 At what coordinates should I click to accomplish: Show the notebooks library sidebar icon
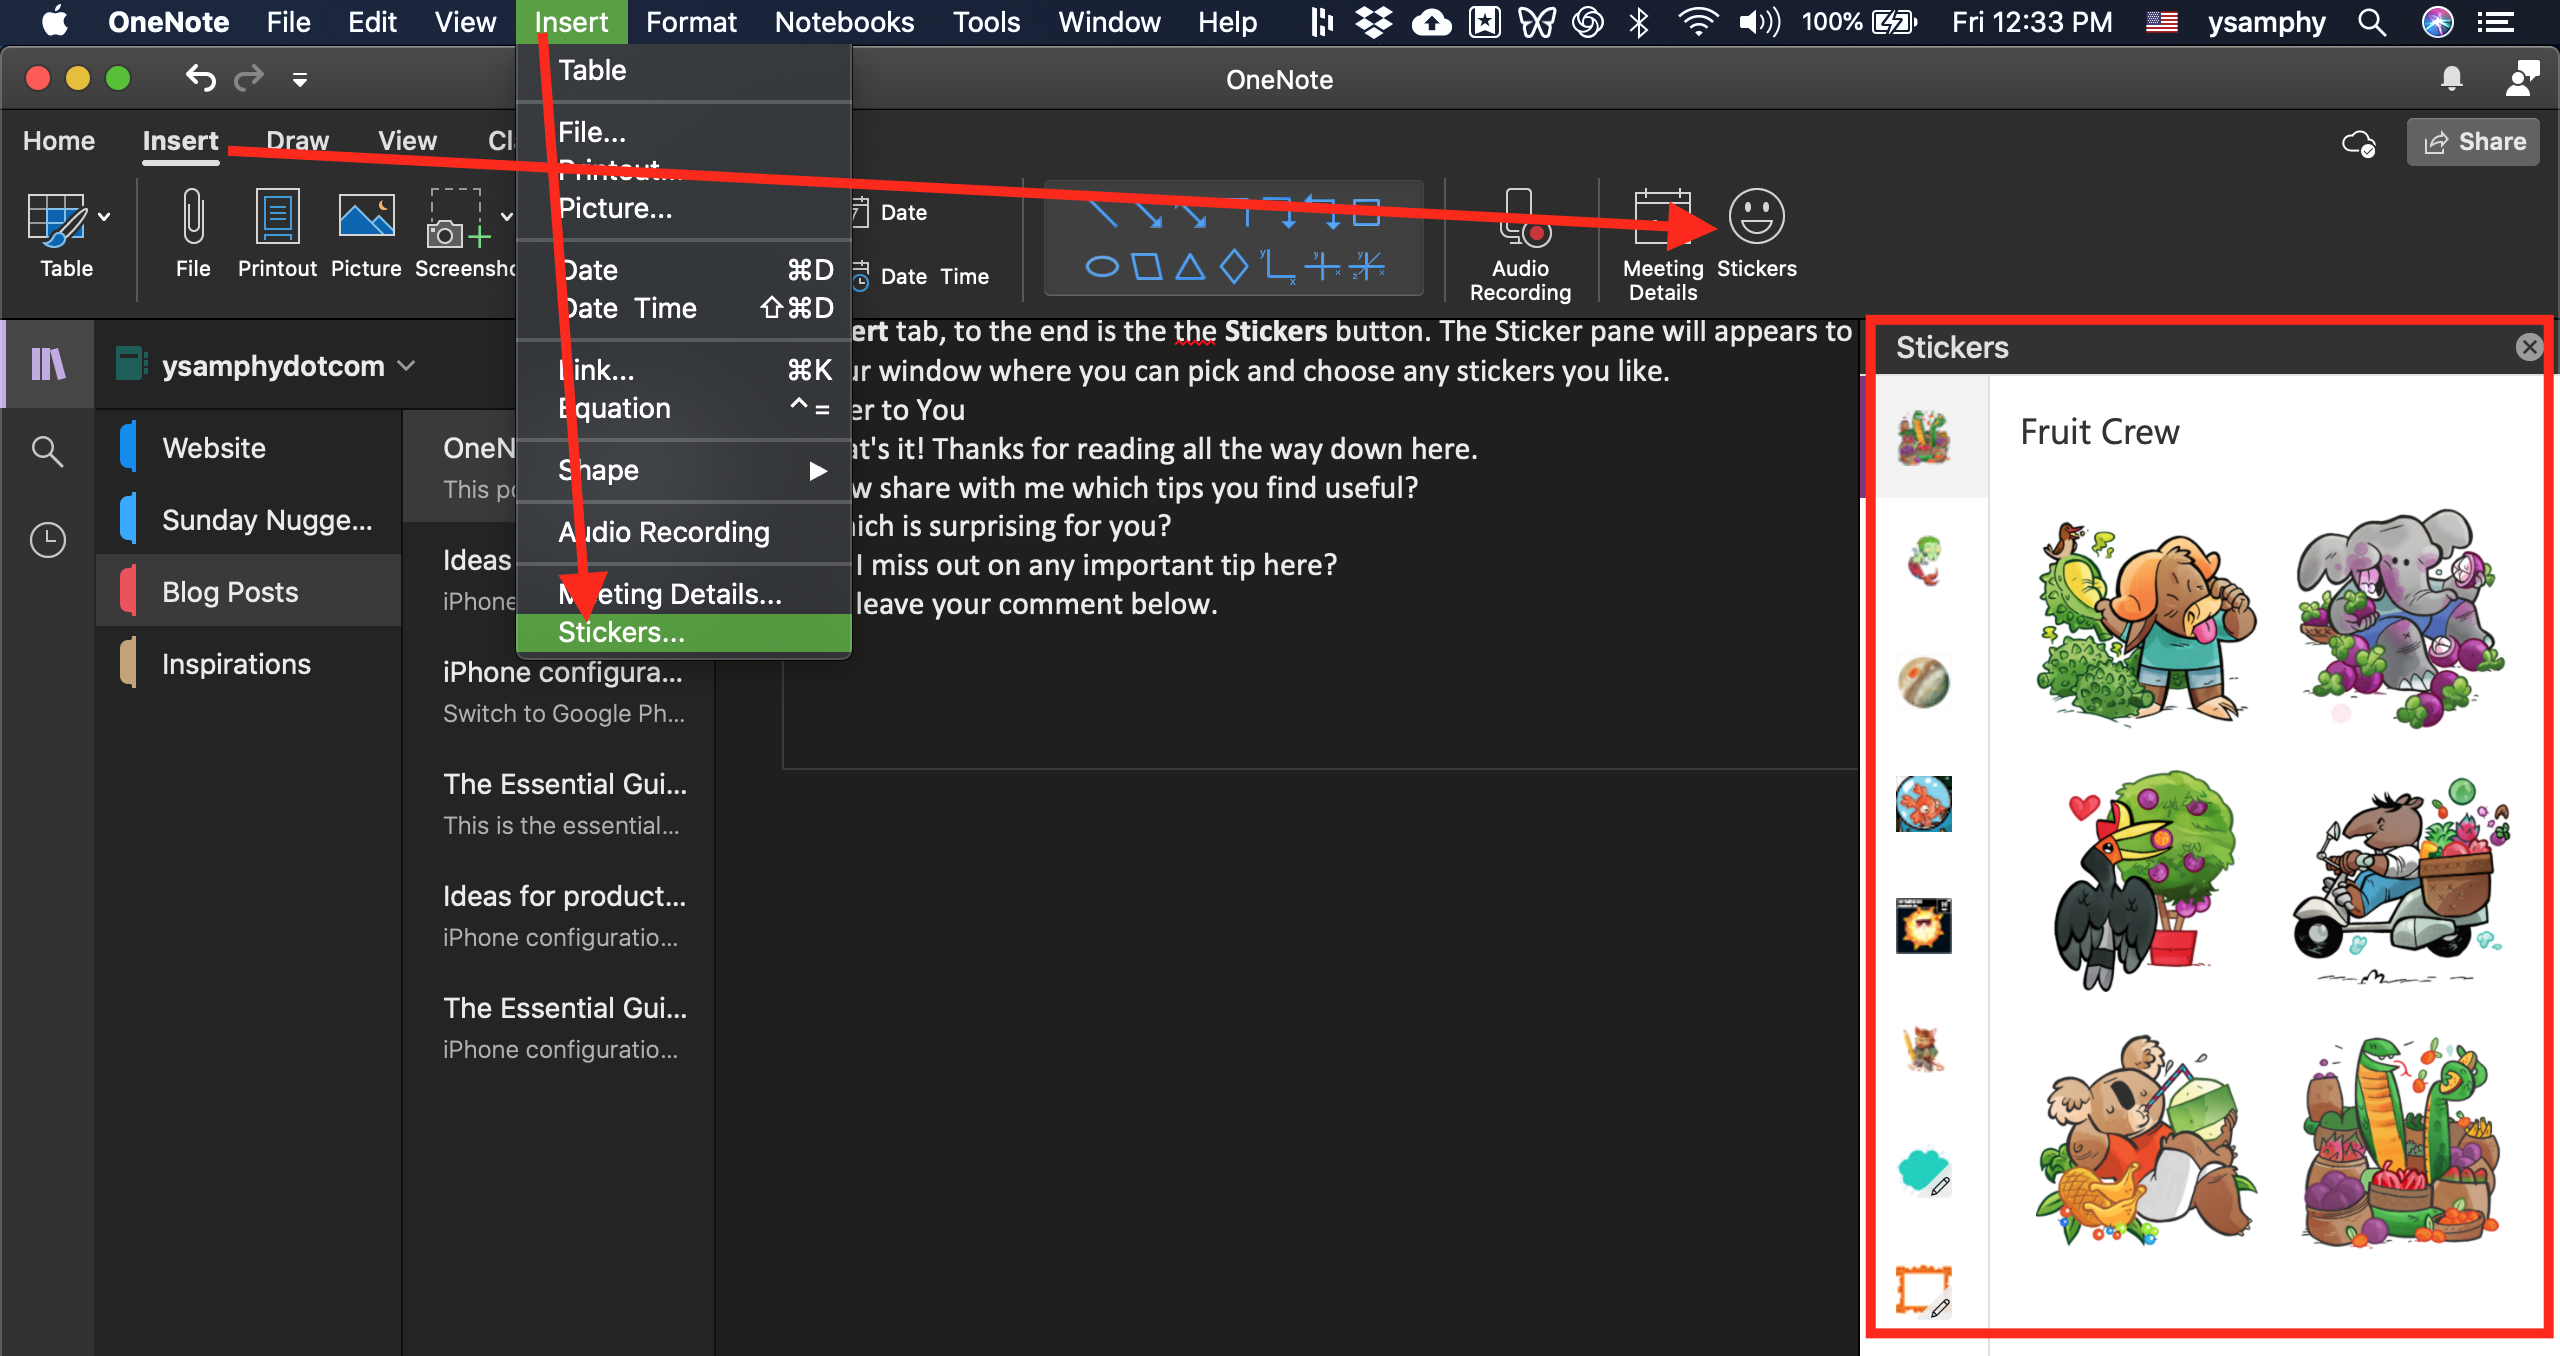[x=48, y=364]
